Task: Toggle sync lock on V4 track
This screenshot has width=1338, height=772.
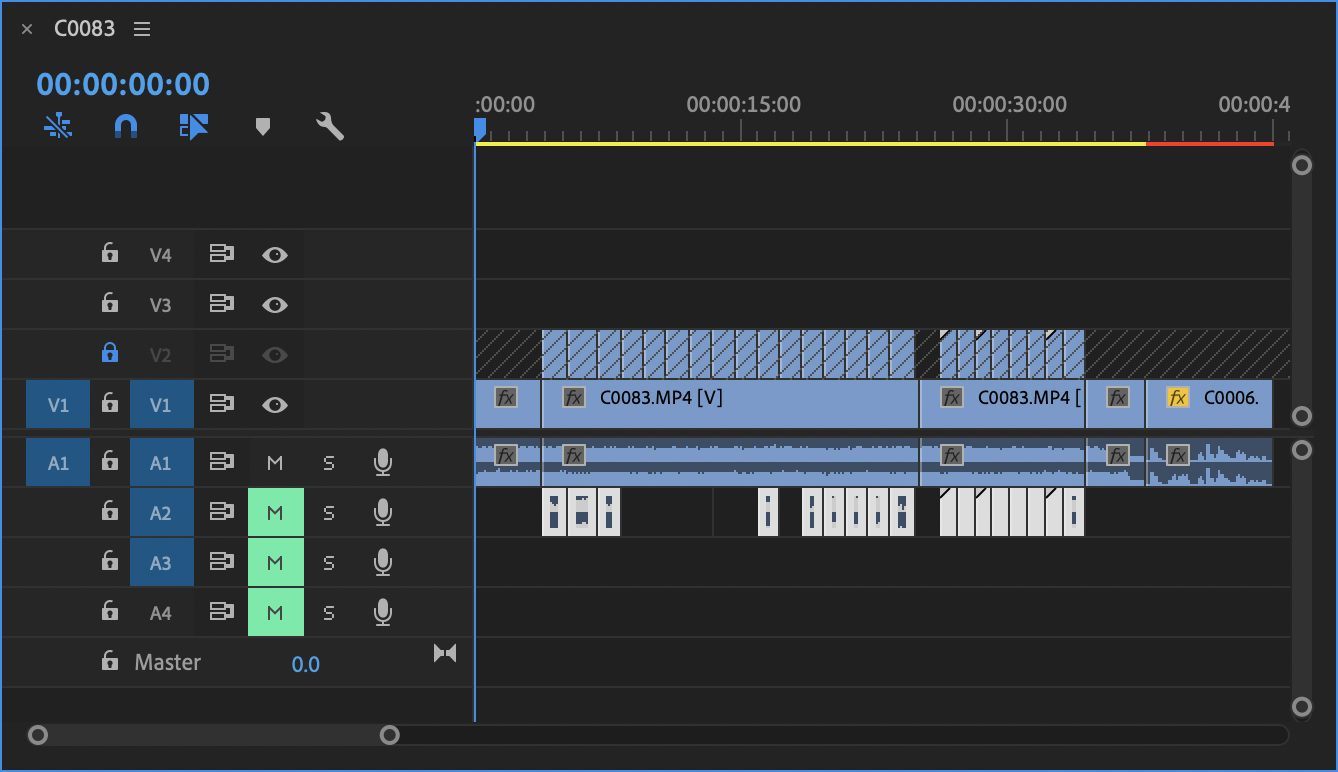Action: (221, 254)
